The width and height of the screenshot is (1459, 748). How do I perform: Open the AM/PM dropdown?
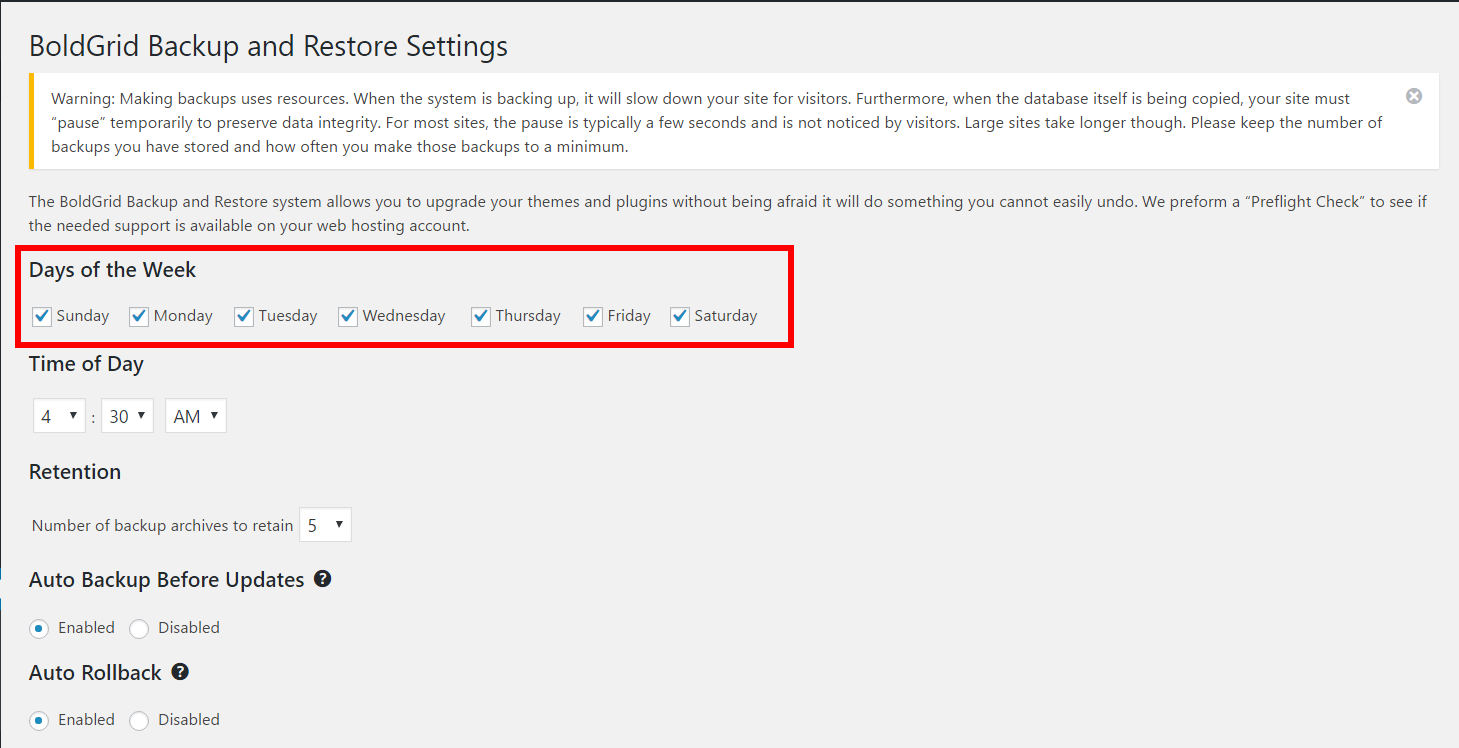click(196, 416)
